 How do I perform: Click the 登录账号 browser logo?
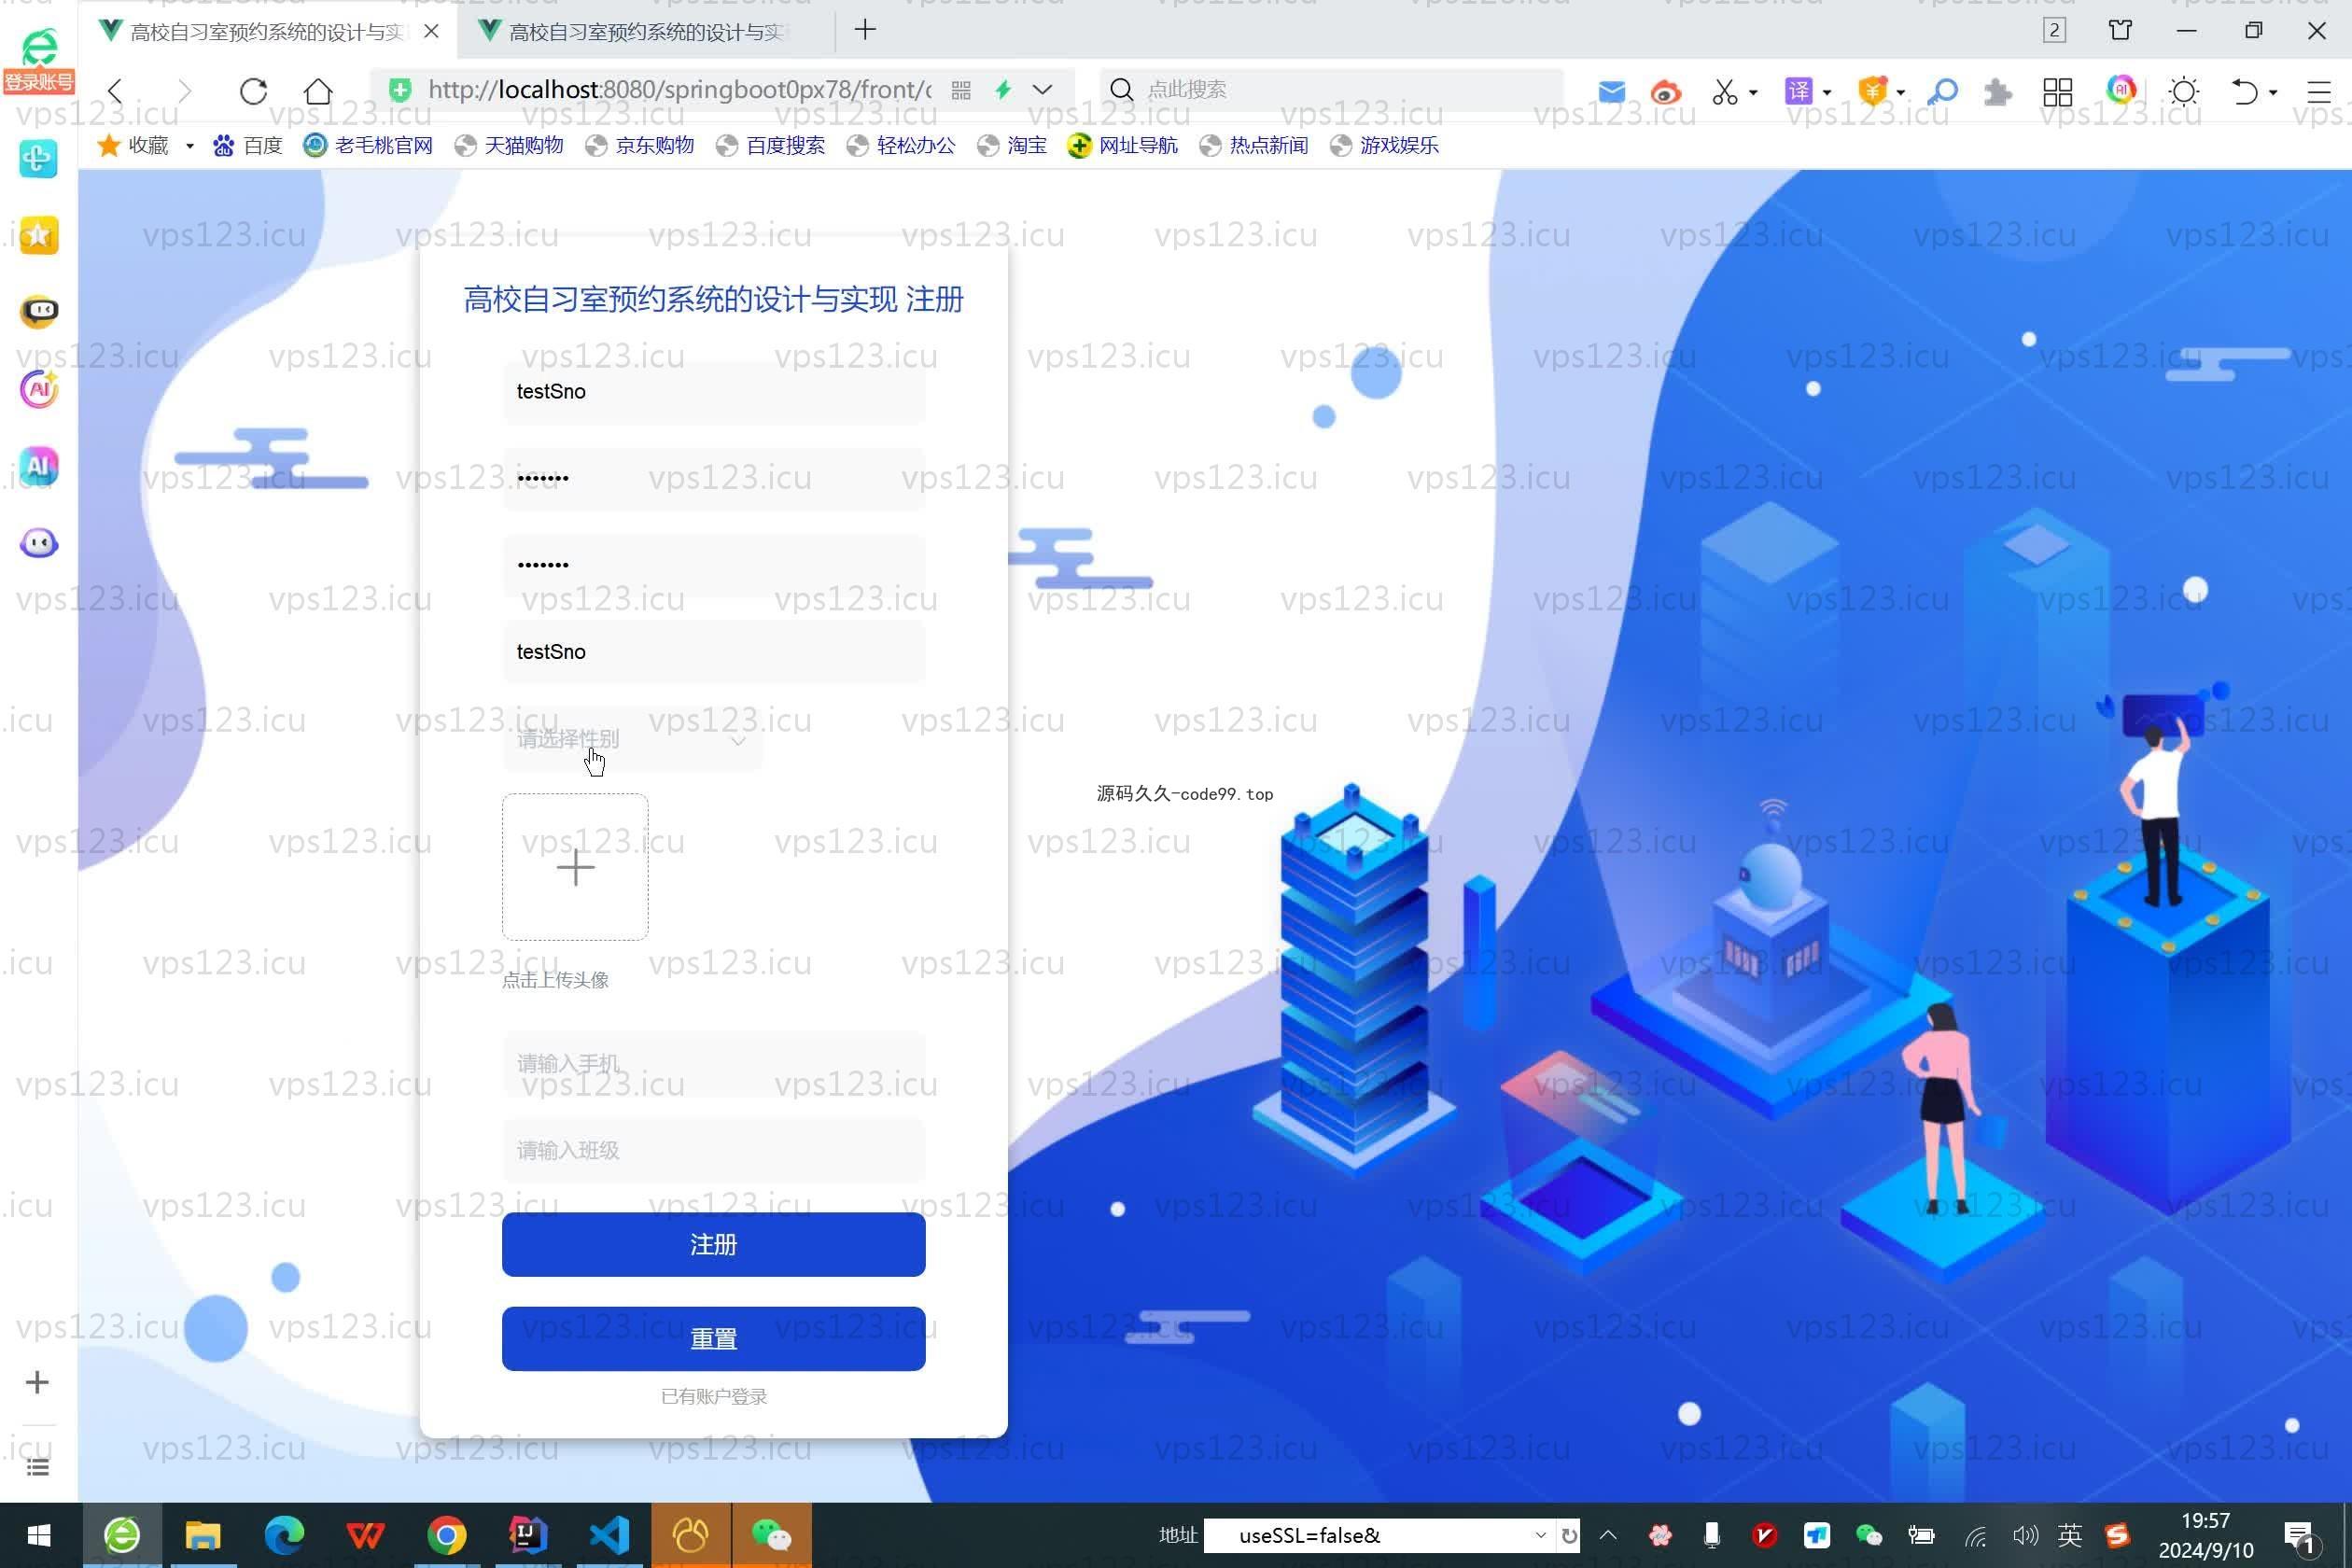pyautogui.click(x=39, y=60)
